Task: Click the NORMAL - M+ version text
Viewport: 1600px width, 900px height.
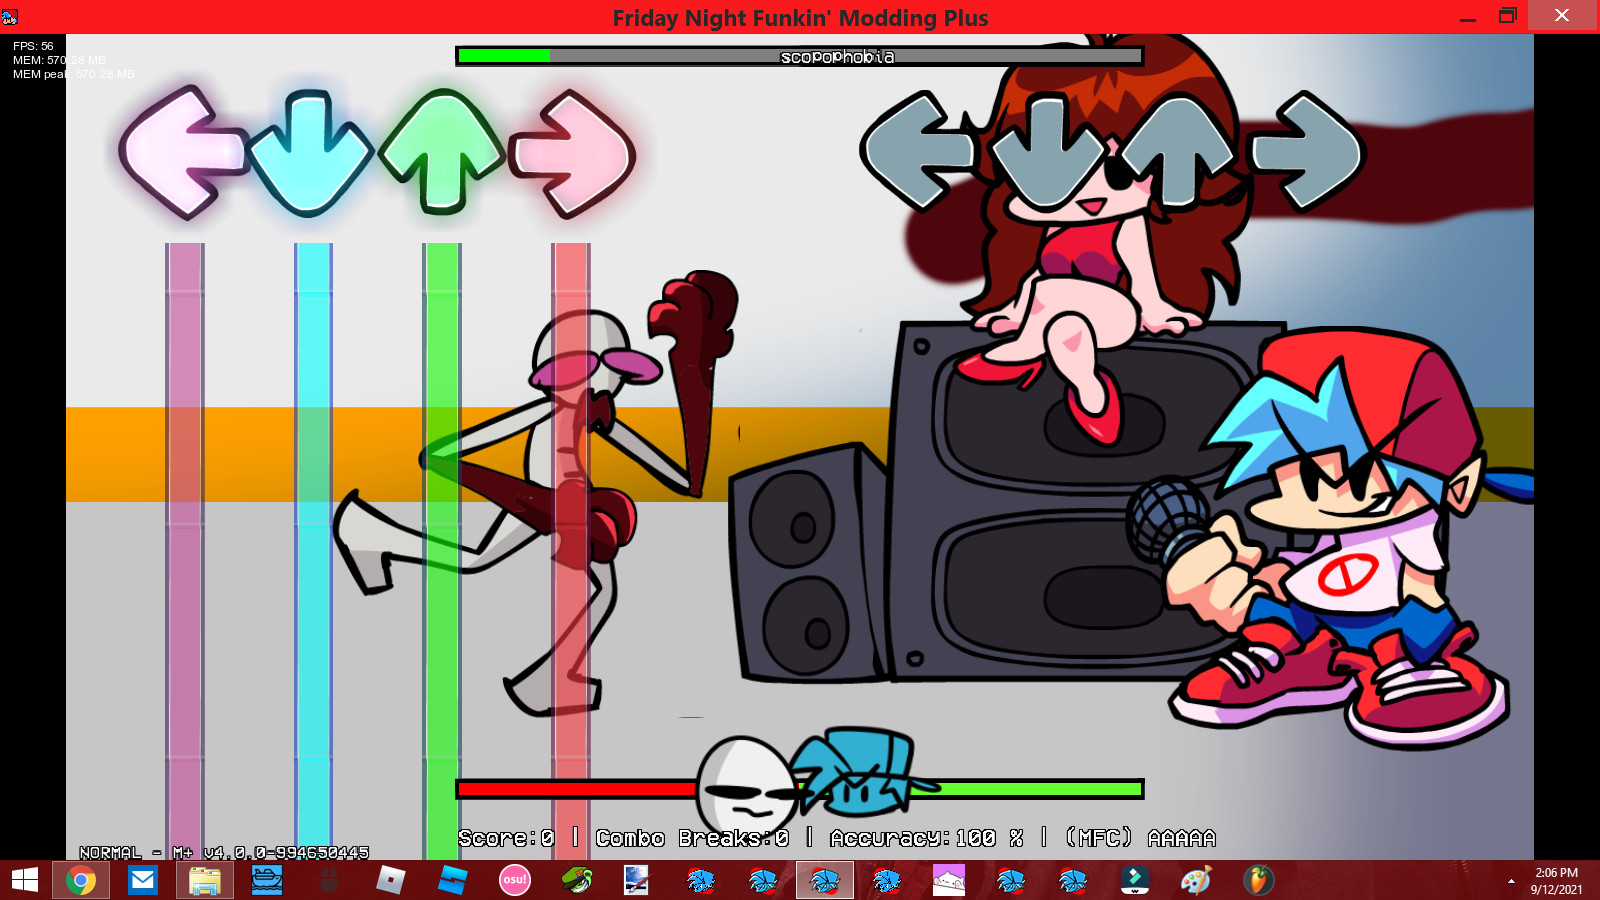Action: click(224, 853)
